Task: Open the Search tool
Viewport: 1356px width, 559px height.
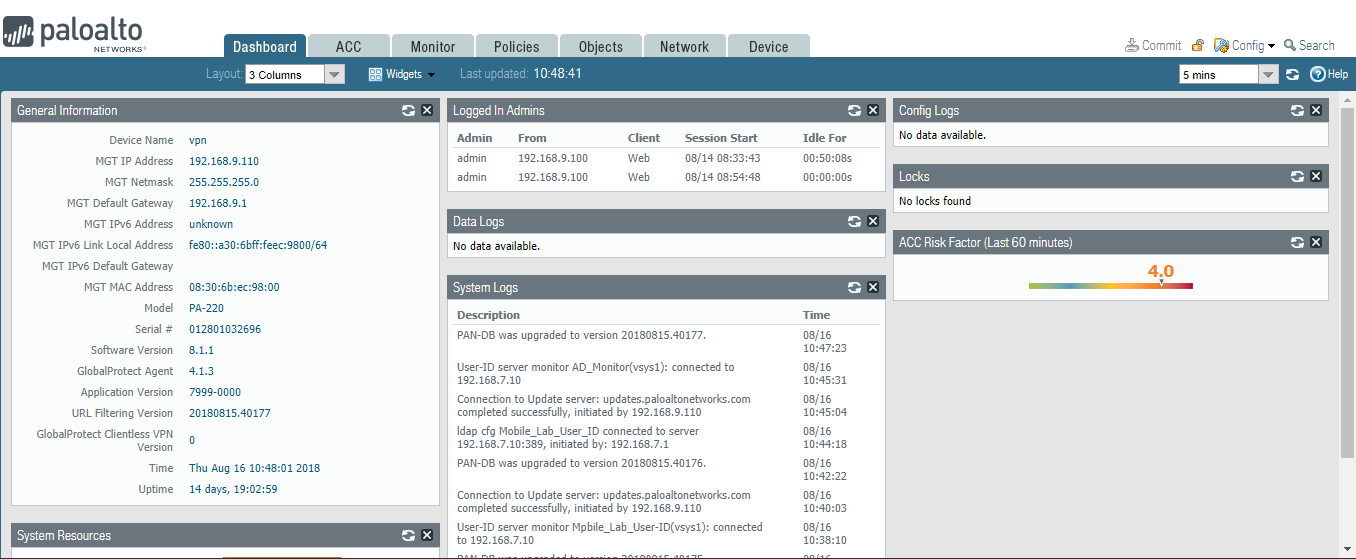Action: pyautogui.click(x=1309, y=45)
